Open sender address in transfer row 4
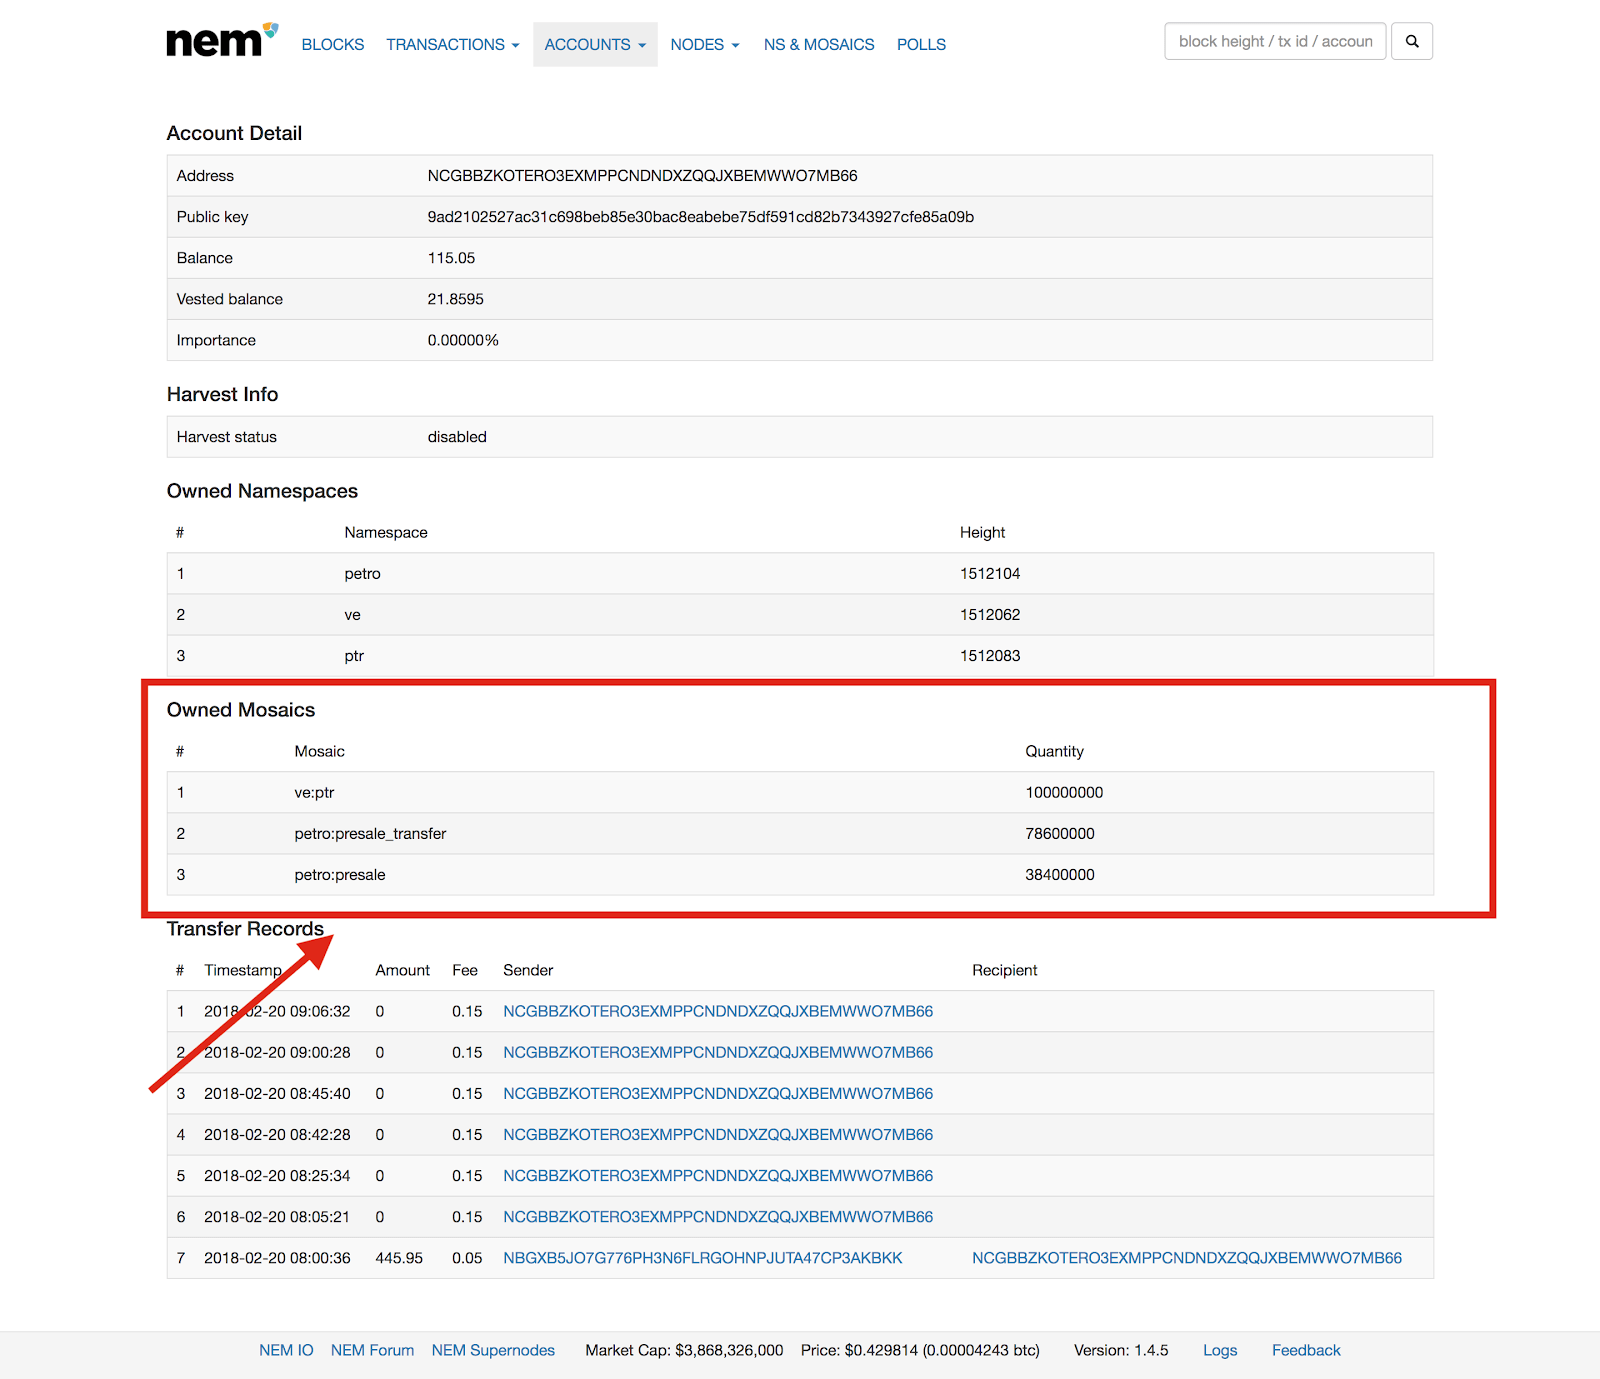 (717, 1134)
